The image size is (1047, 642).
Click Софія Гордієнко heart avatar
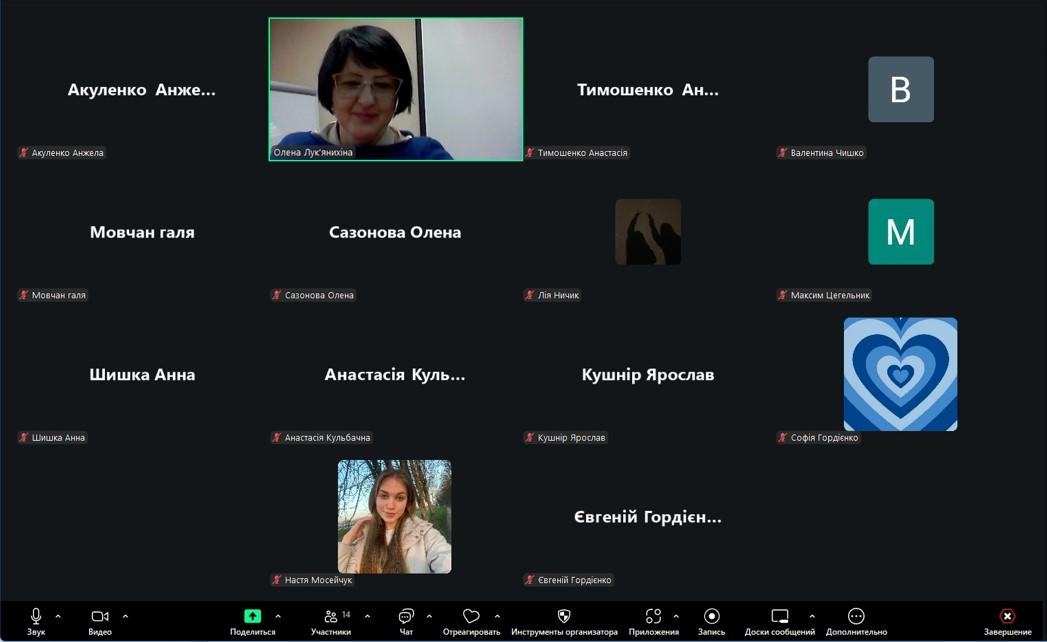point(900,374)
